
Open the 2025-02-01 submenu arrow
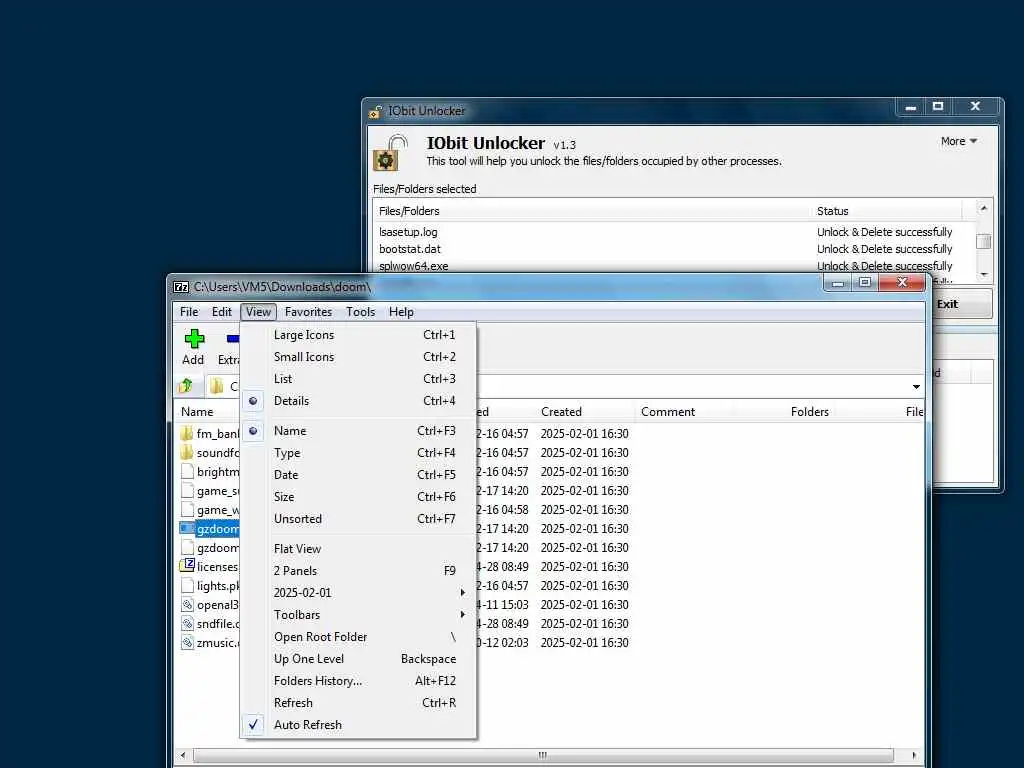(x=462, y=593)
